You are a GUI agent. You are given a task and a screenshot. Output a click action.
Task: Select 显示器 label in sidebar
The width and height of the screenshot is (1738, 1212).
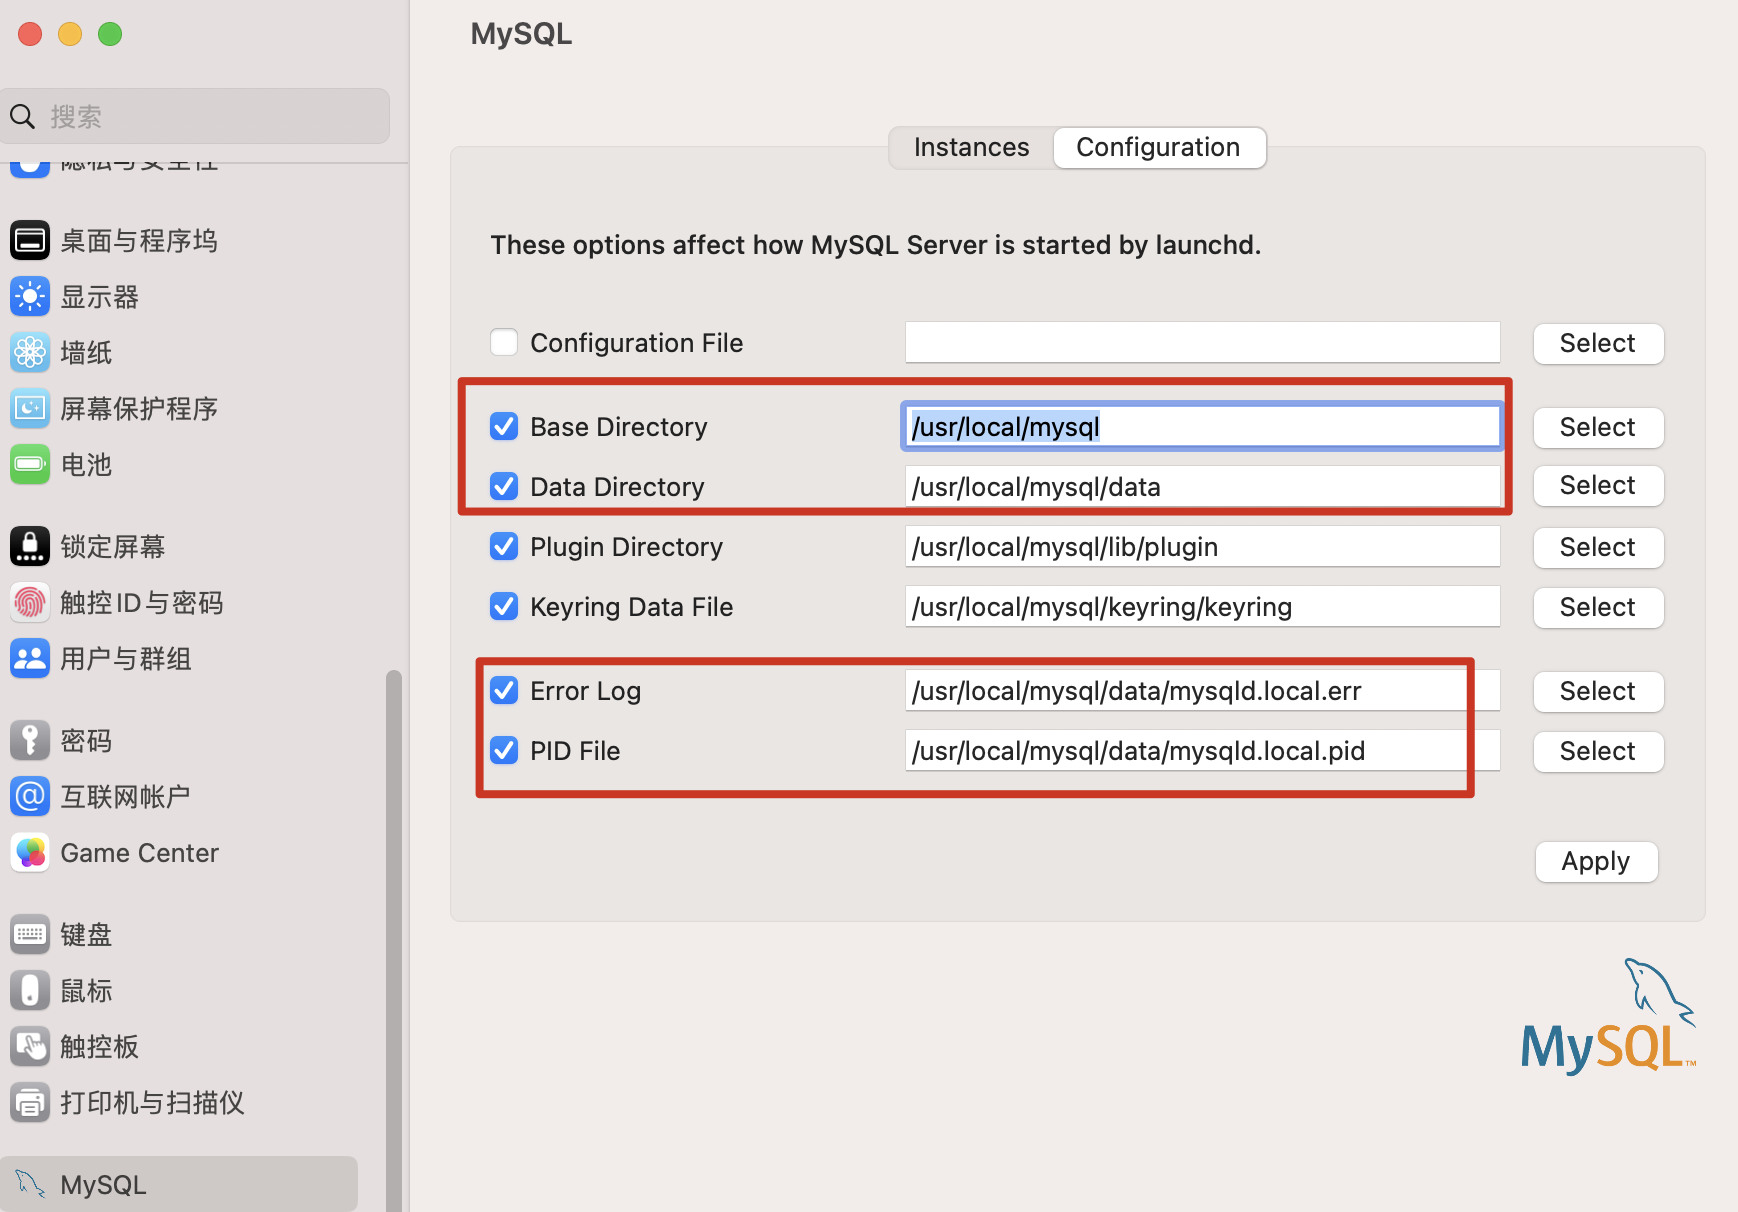click(99, 297)
